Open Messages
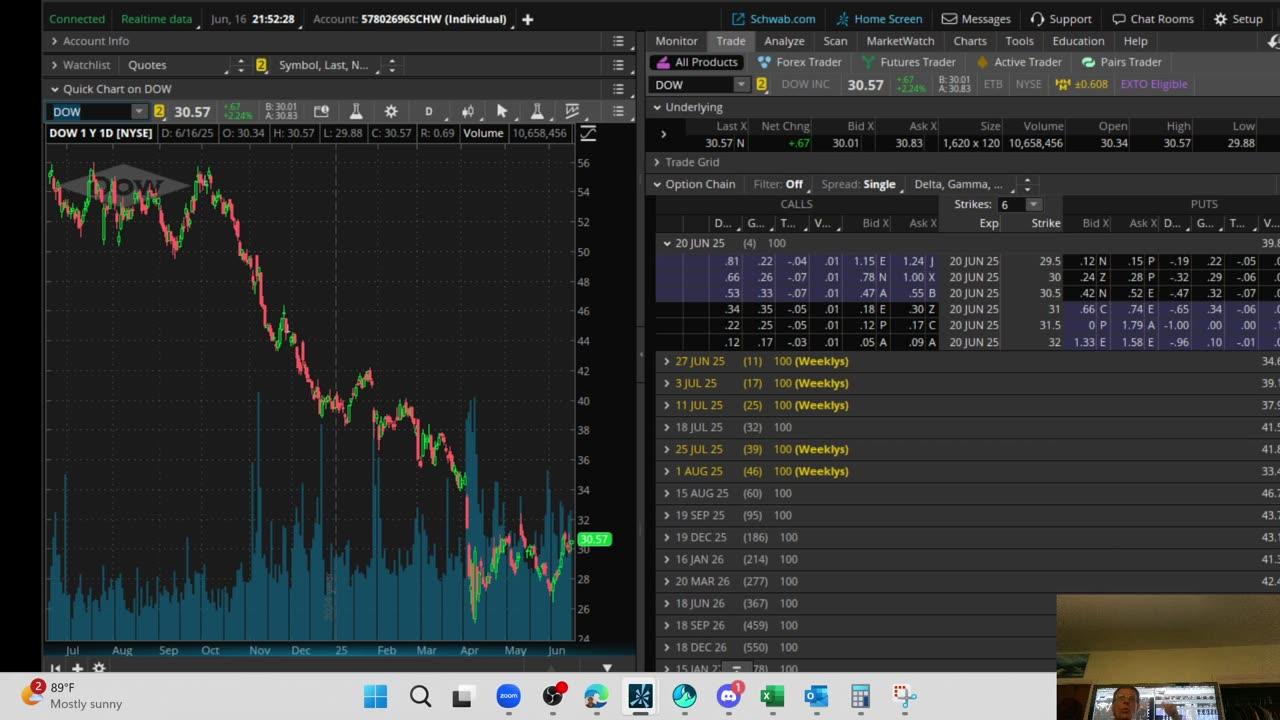This screenshot has width=1280, height=720. click(976, 19)
